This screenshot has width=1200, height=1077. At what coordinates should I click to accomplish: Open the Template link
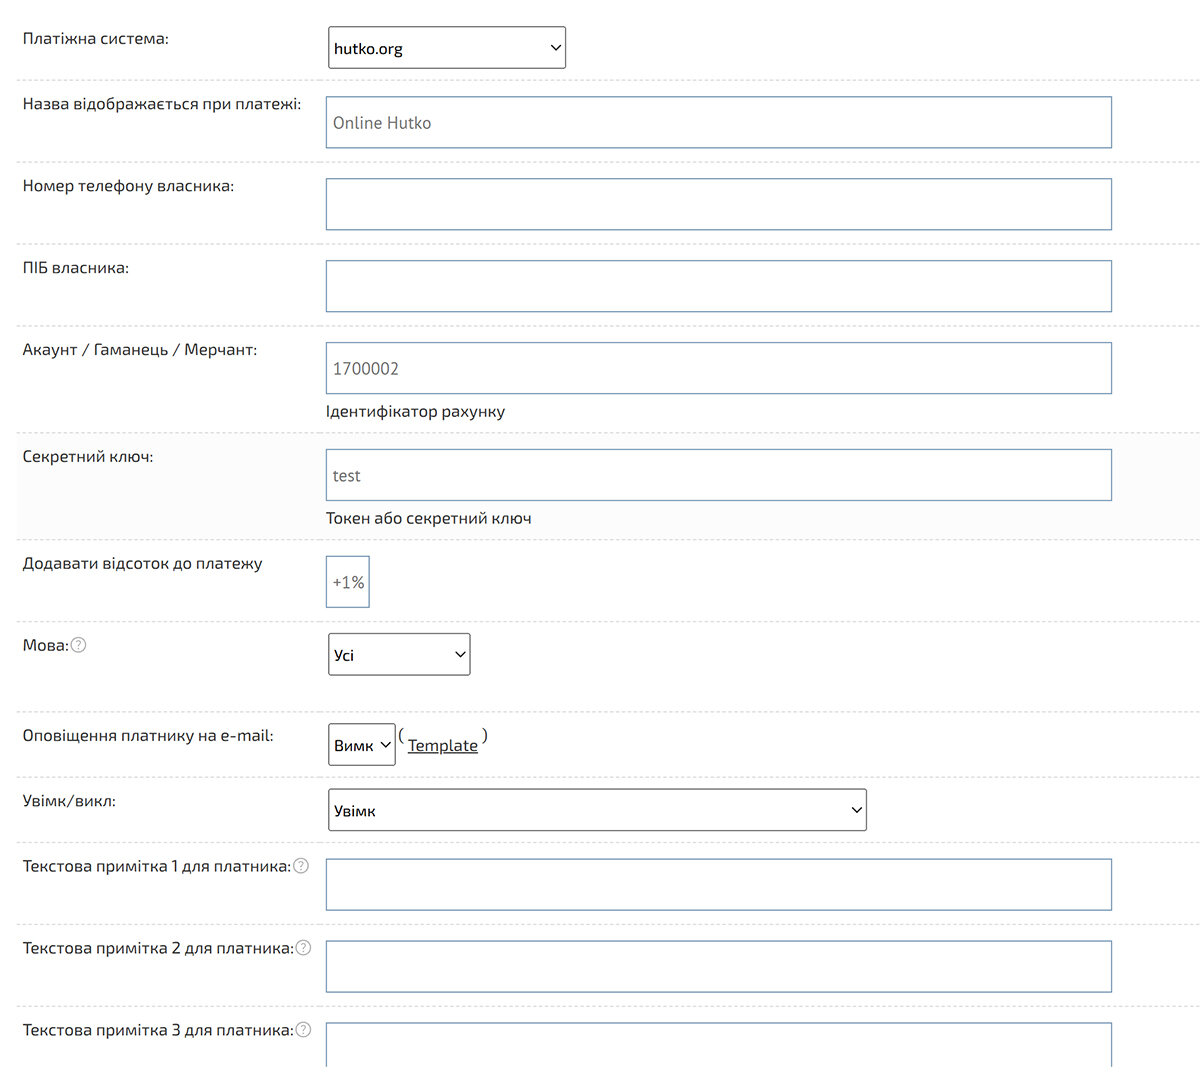pyautogui.click(x=442, y=745)
